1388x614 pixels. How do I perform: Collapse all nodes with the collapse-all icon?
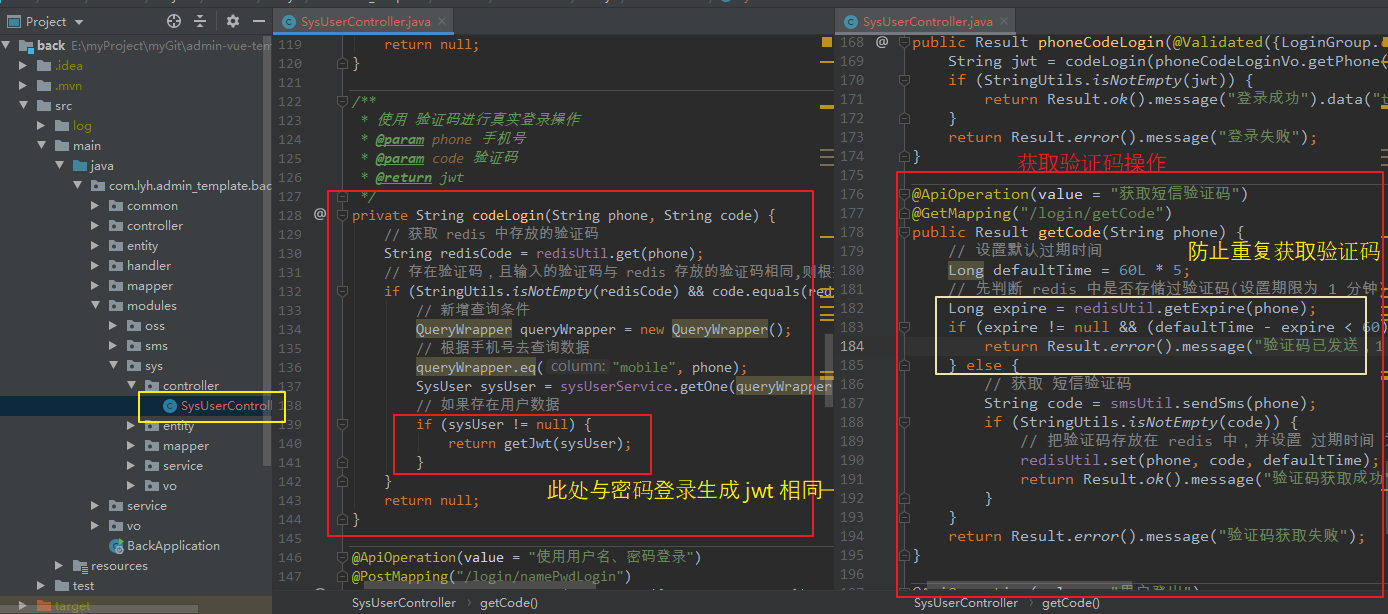(200, 21)
